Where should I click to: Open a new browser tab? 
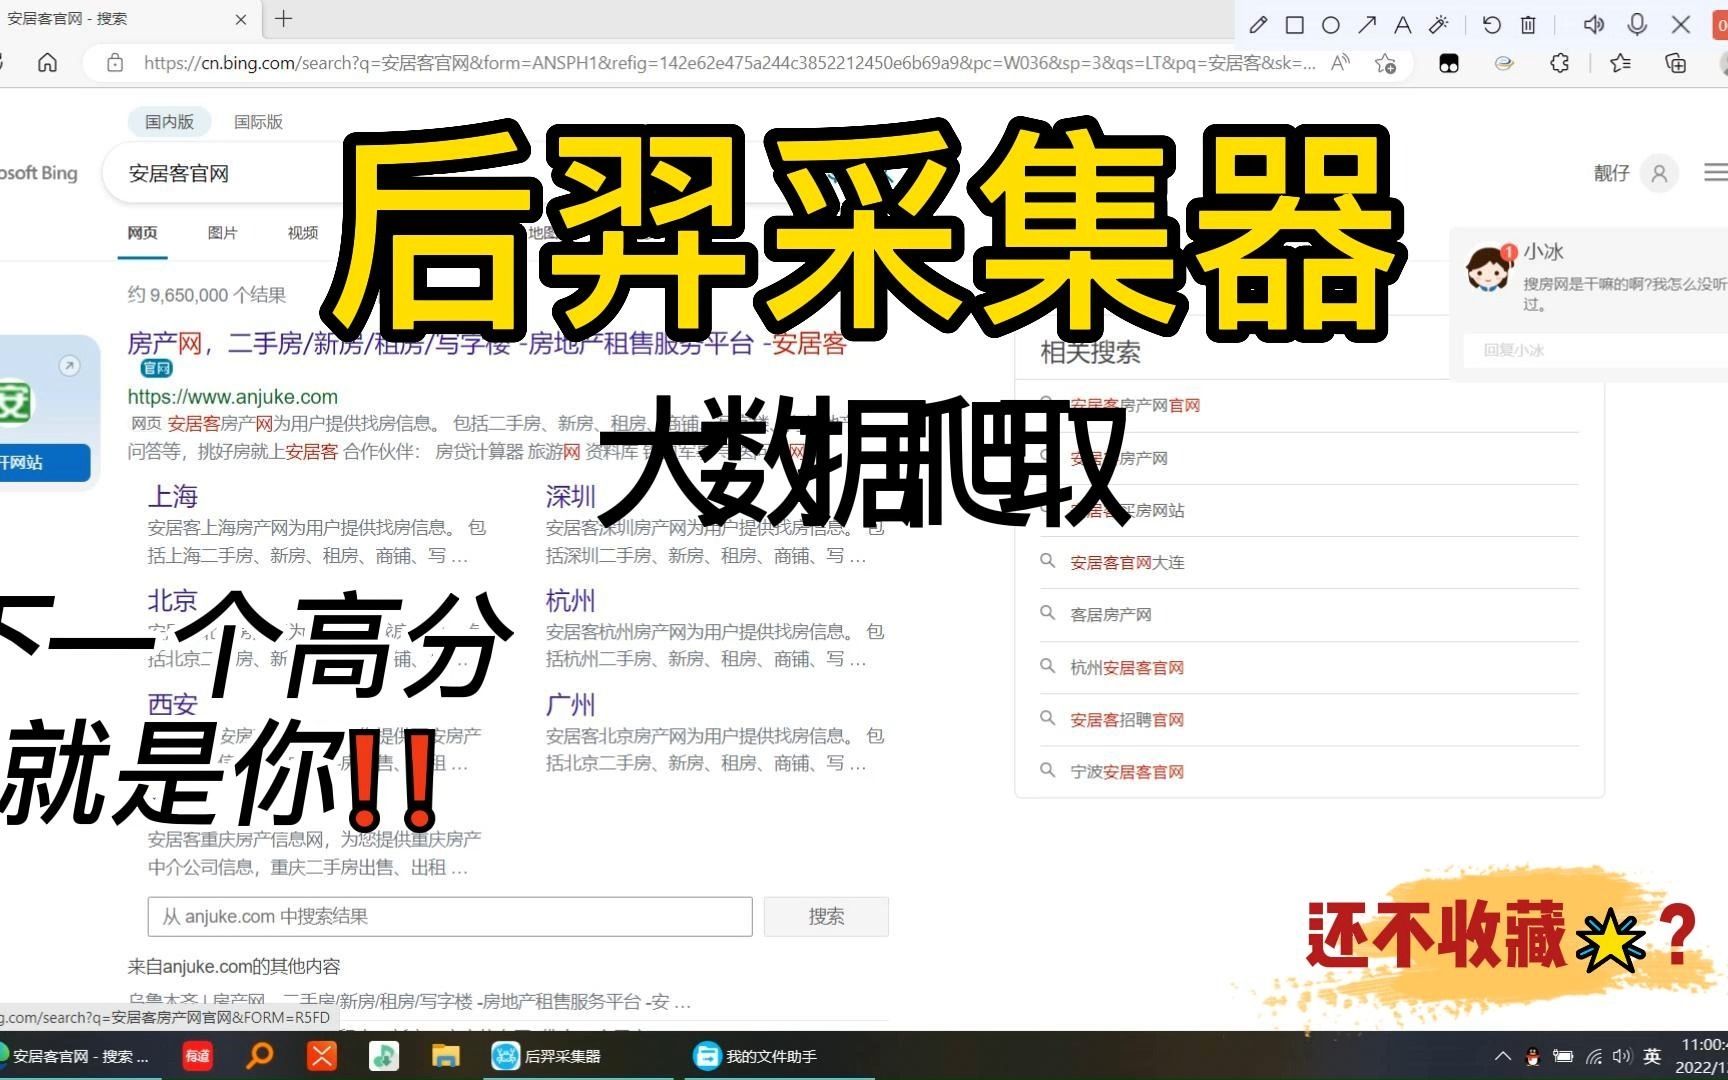pos(284,18)
